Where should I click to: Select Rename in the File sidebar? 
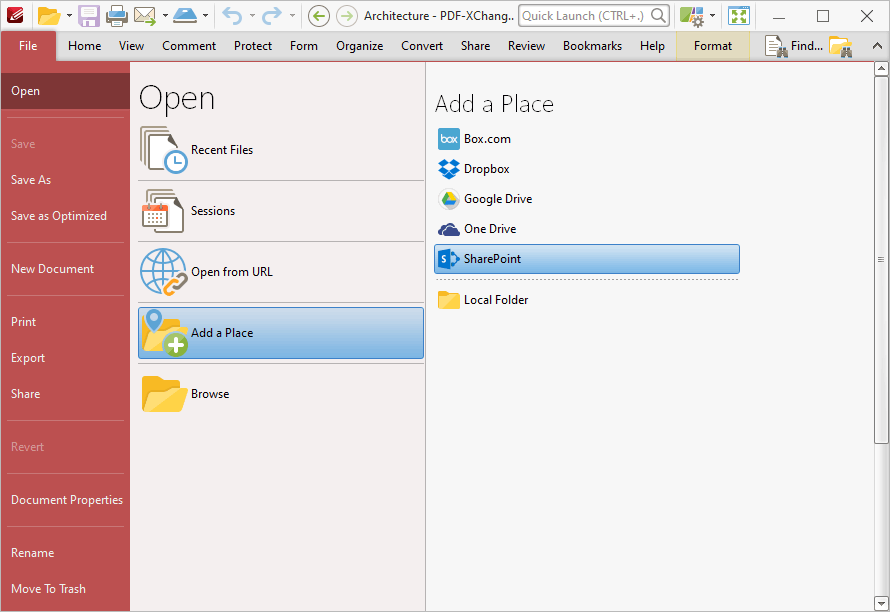[x=65, y=553]
